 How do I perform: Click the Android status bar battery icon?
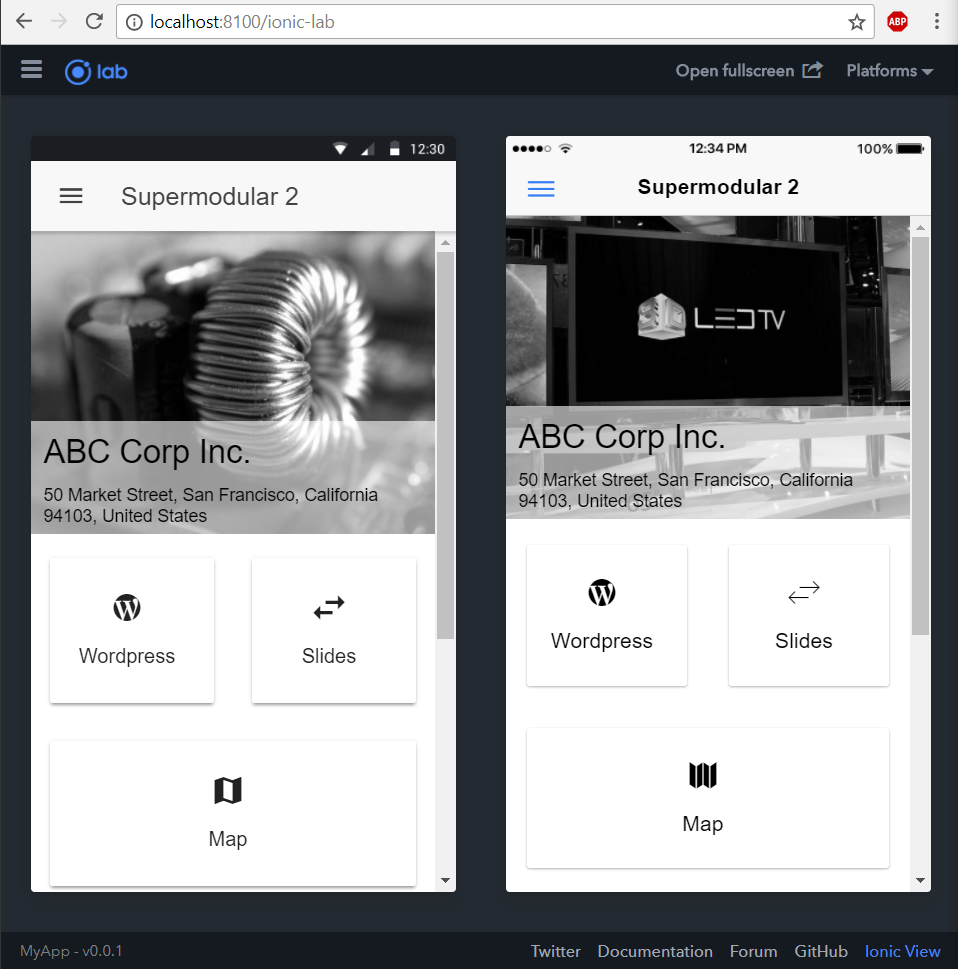pyautogui.click(x=394, y=149)
